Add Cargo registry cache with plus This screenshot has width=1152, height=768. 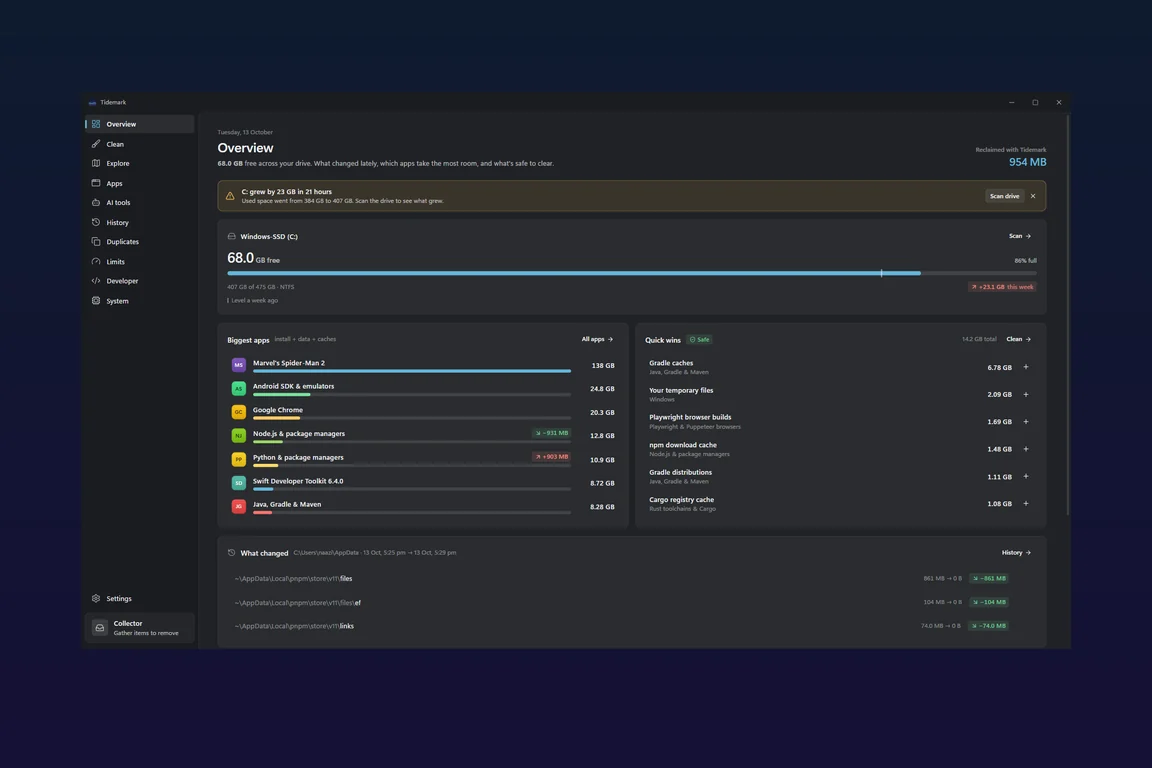tap(1026, 503)
